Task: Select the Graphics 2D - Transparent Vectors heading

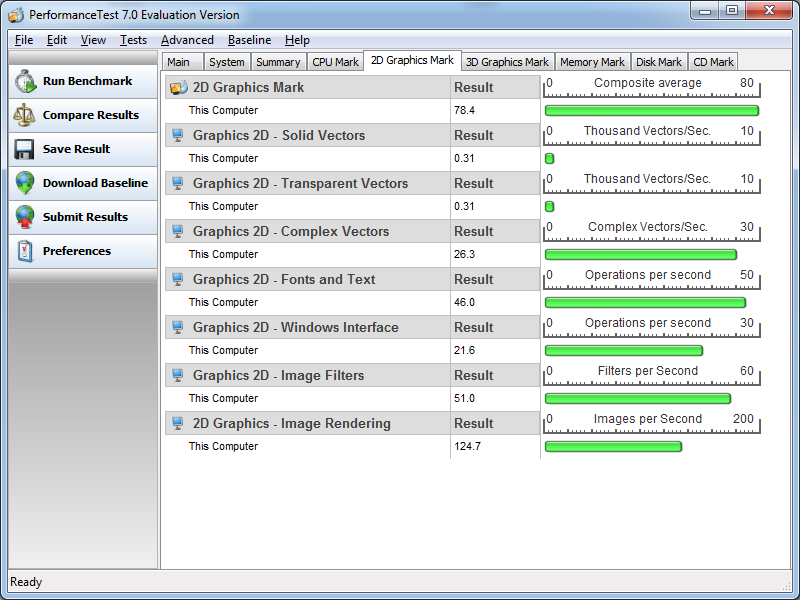Action: (x=300, y=183)
